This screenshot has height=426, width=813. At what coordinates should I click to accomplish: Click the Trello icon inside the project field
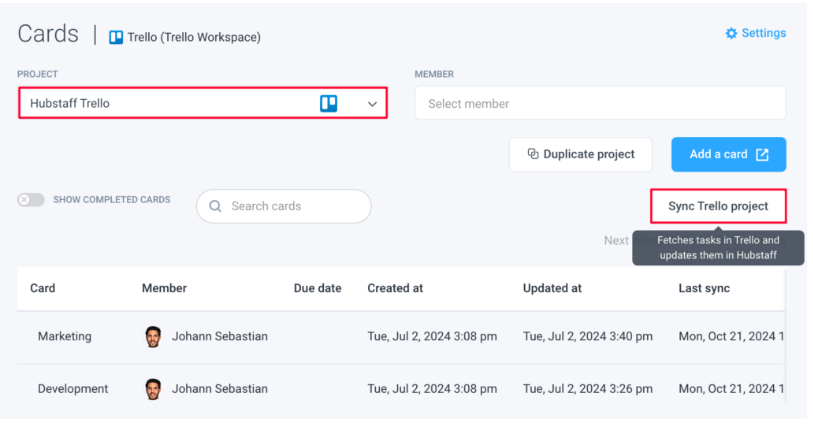click(328, 103)
